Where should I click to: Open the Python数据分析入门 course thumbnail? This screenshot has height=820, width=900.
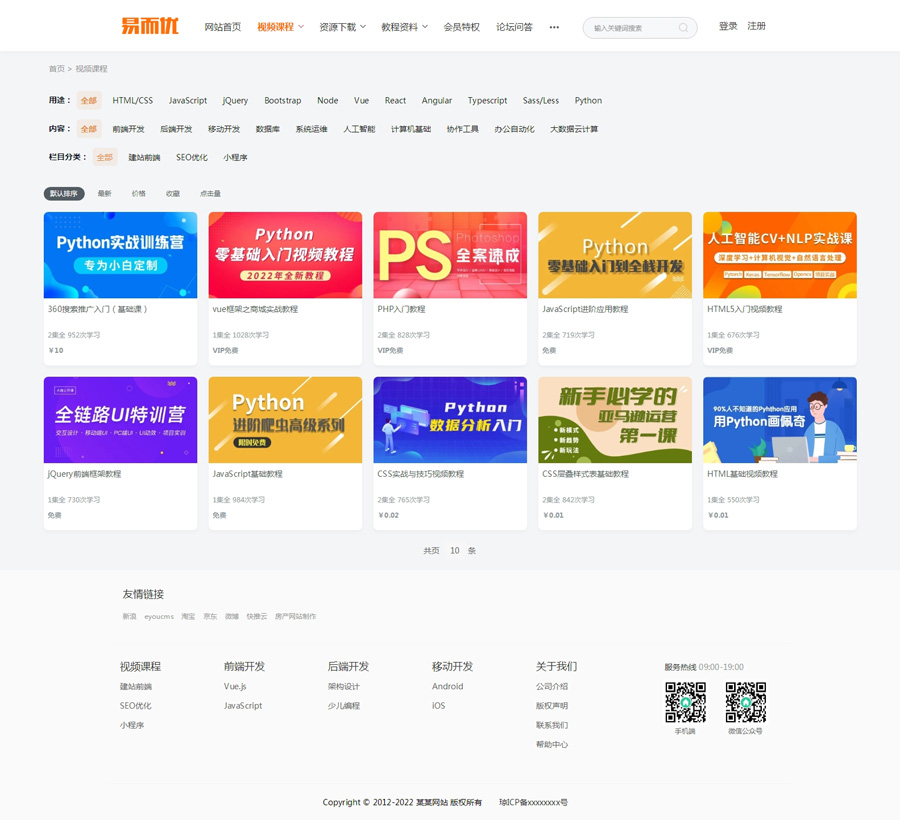[x=450, y=419]
